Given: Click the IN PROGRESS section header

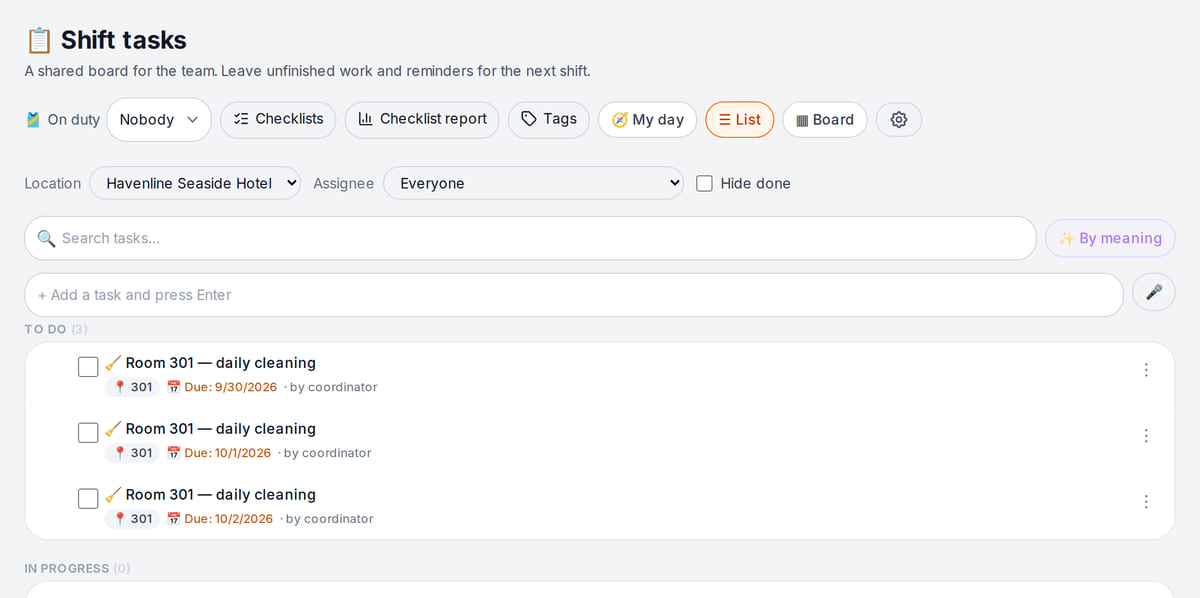Looking at the screenshot, I should [x=77, y=568].
